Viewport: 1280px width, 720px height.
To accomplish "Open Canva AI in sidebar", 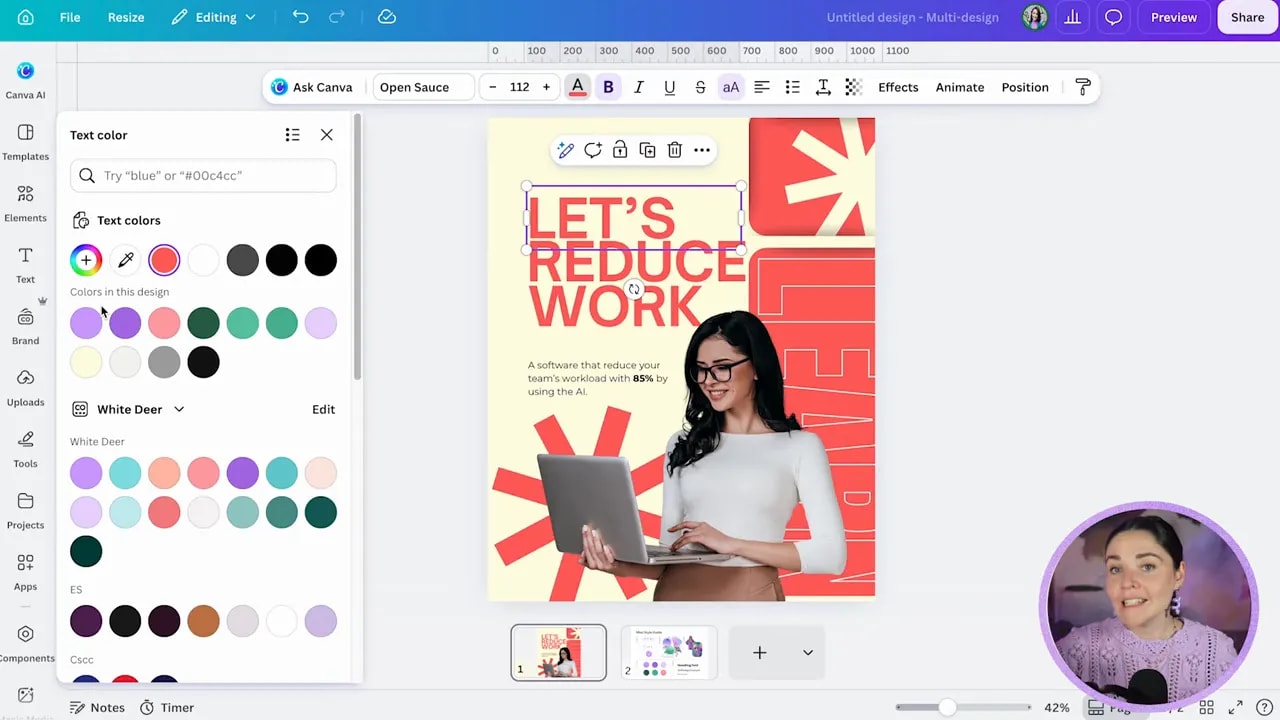I will tap(25, 80).
